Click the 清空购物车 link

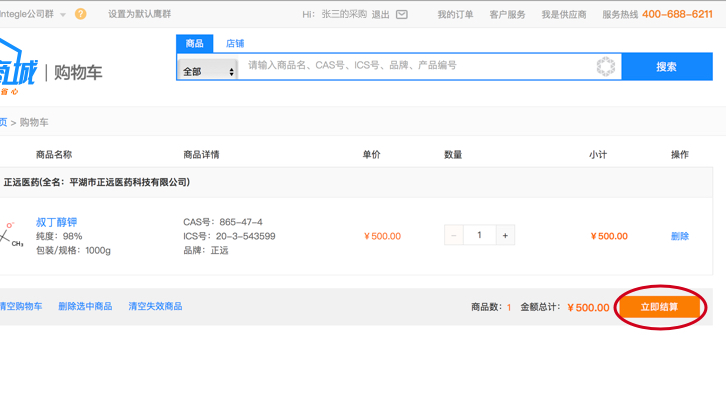(x=21, y=306)
